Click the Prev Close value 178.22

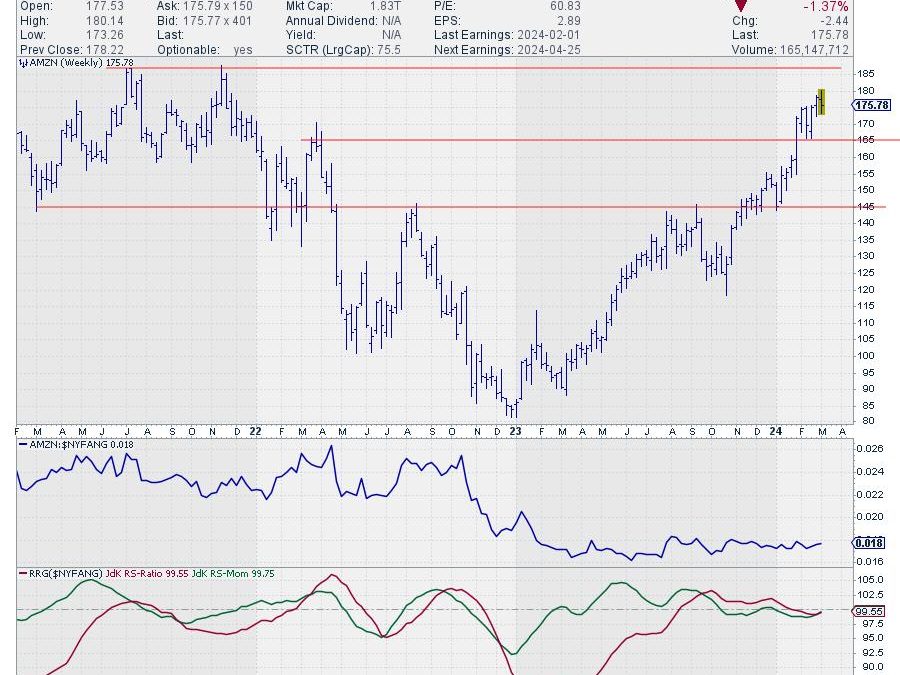(x=104, y=50)
